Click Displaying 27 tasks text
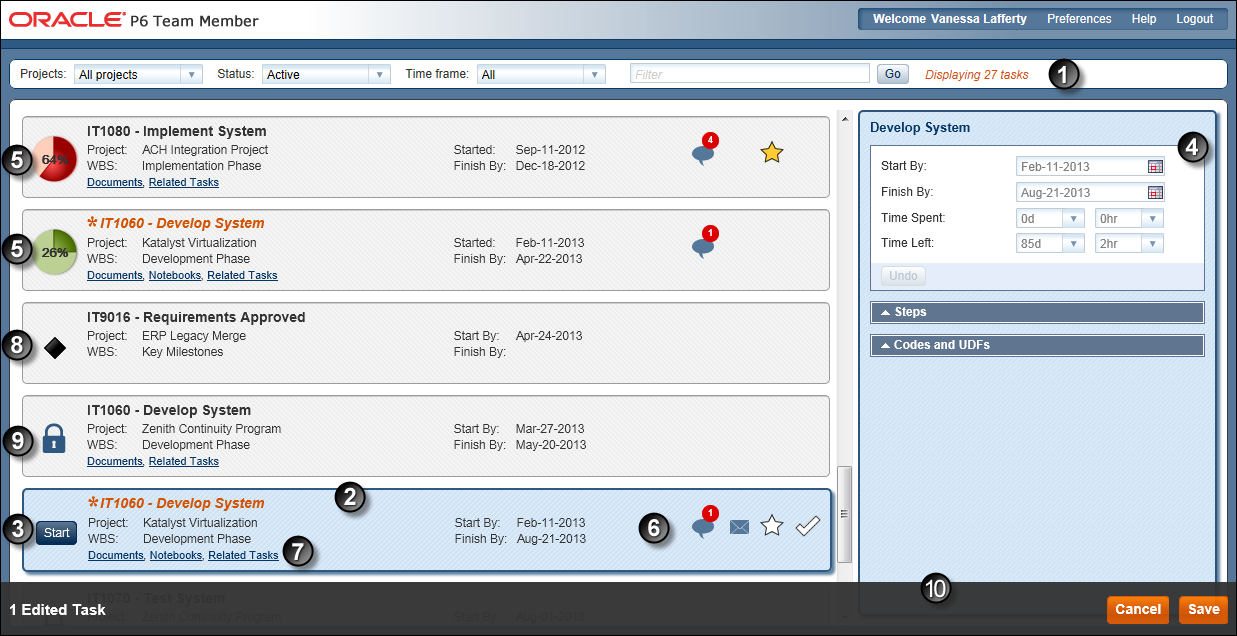Screen dimensions: 1237x636 [976, 74]
